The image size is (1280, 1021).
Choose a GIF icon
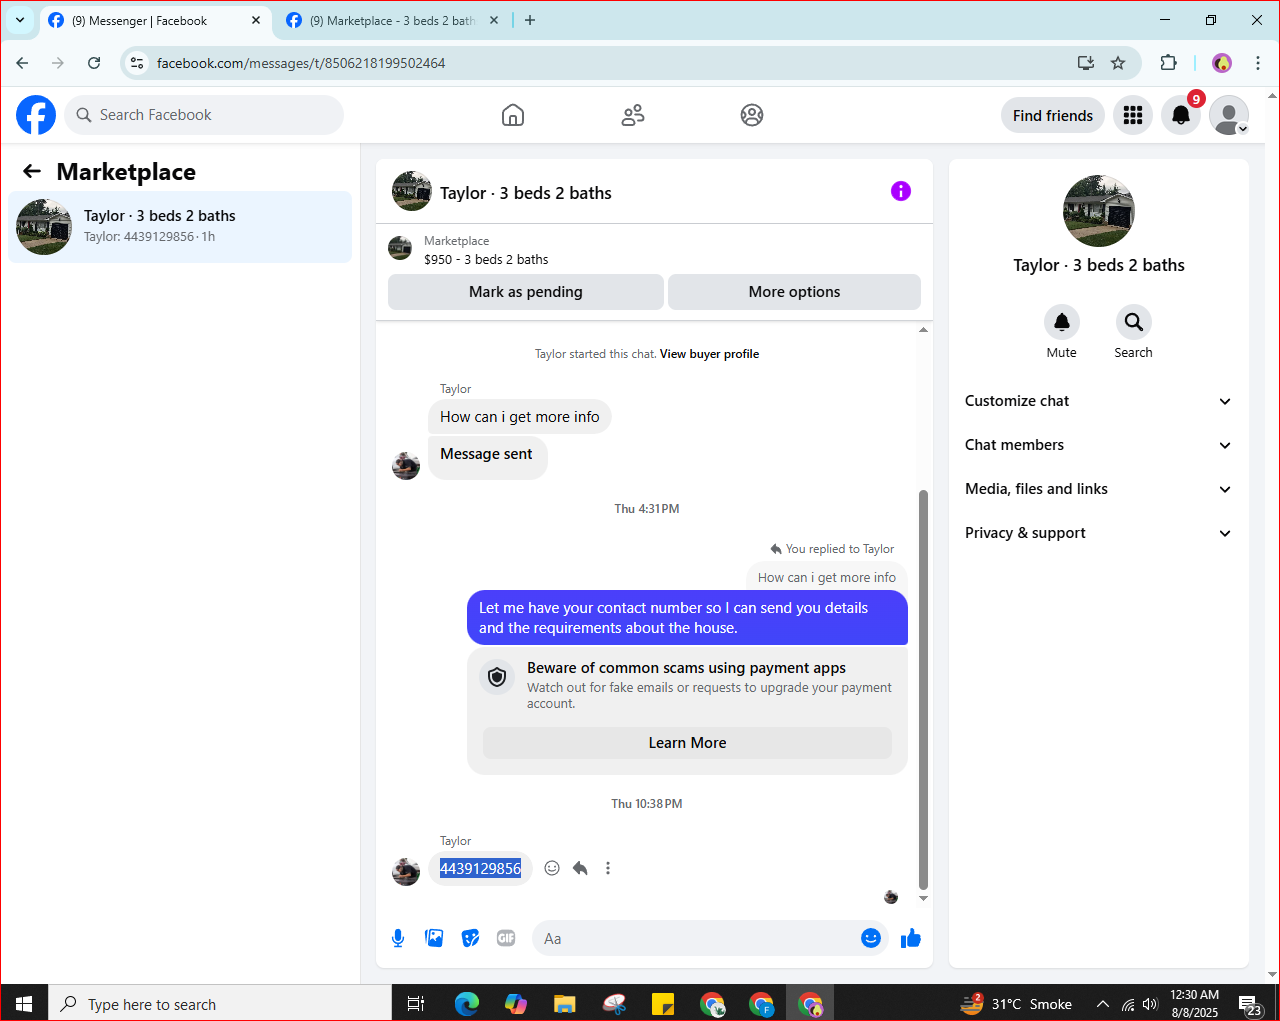(x=506, y=938)
